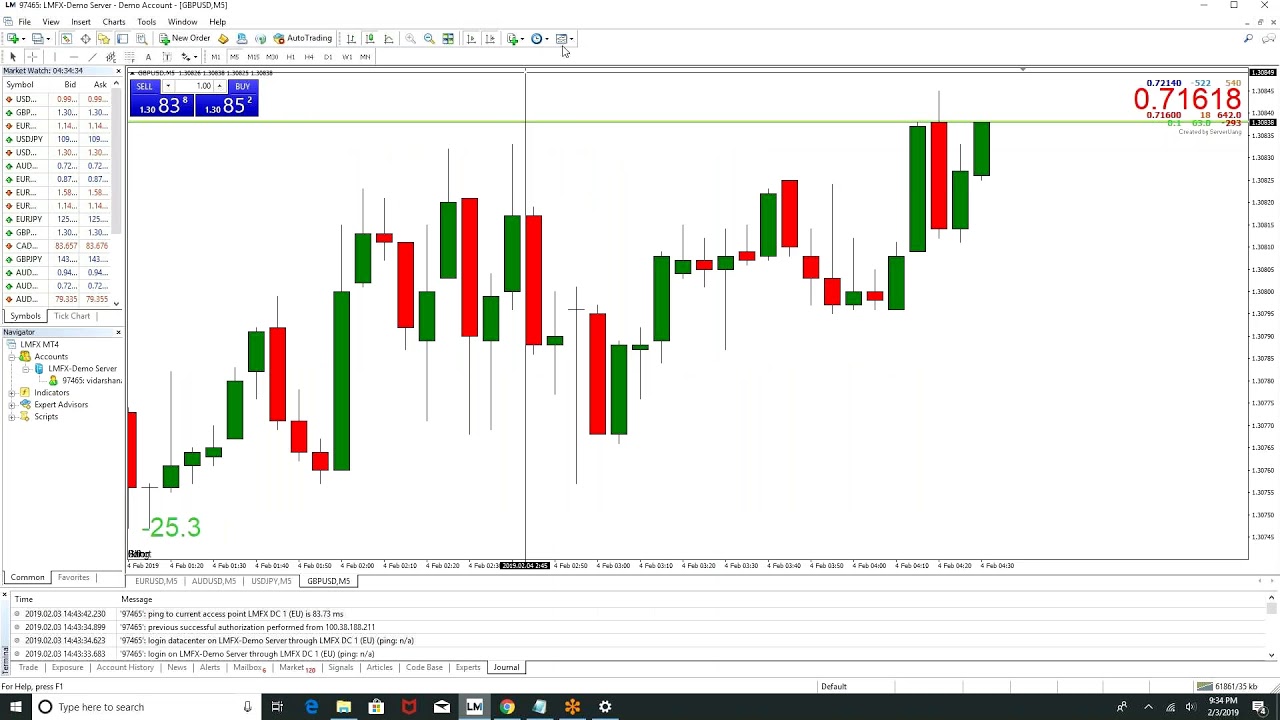
Task: Switch to Tick Chart tab
Action: (72, 316)
